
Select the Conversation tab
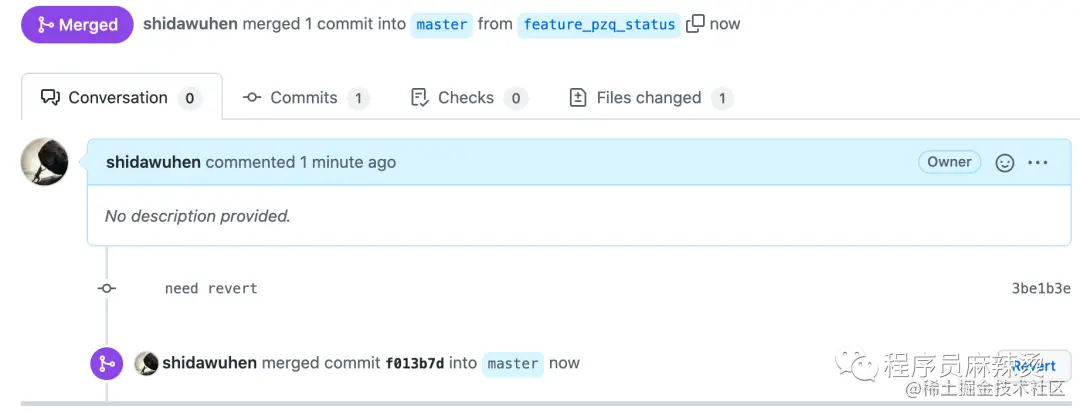click(x=118, y=98)
